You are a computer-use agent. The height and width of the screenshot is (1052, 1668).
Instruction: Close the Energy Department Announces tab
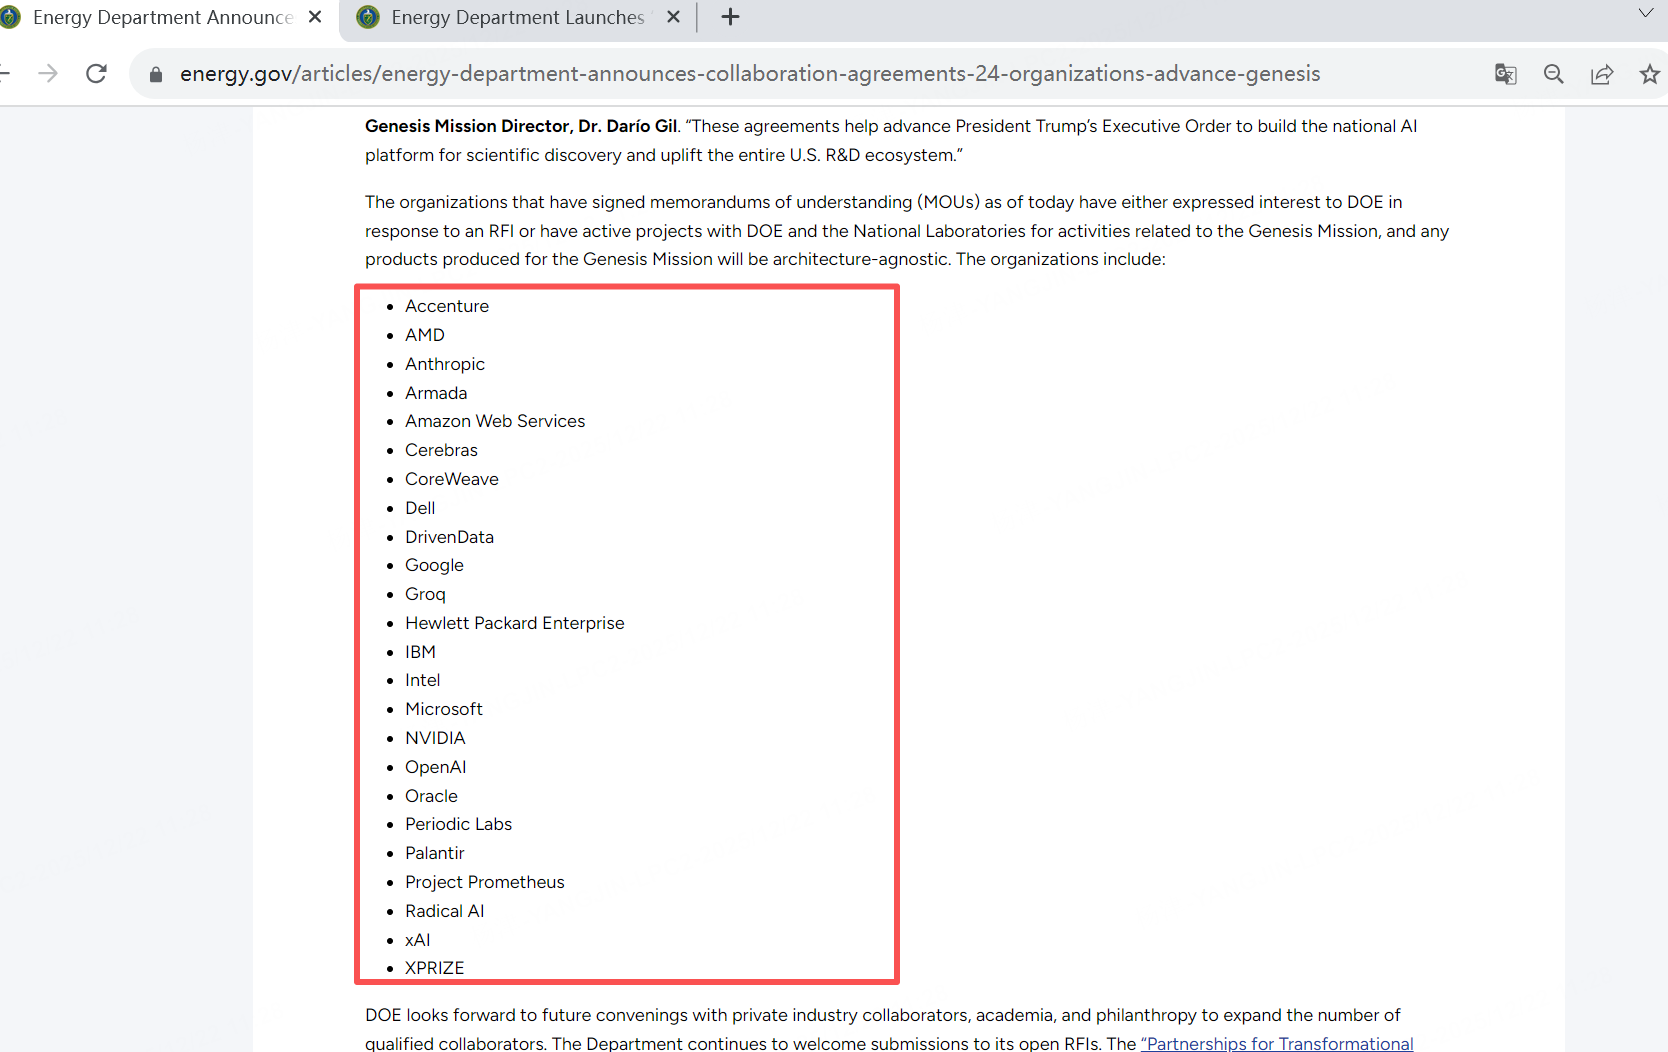[x=315, y=17]
